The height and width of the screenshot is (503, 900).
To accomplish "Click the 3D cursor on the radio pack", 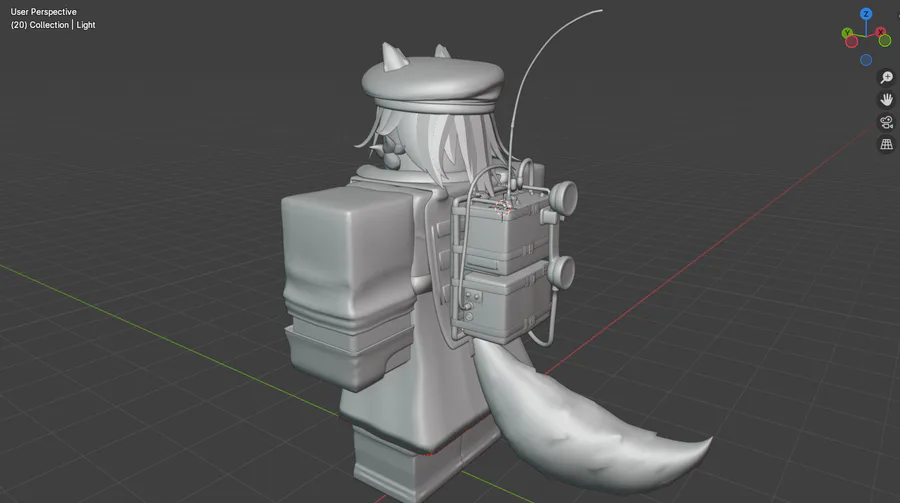I will (x=503, y=207).
